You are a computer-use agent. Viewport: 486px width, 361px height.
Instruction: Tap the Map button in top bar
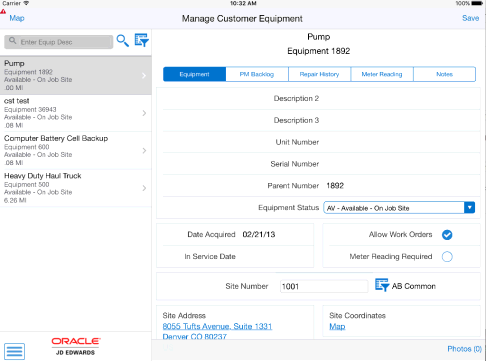17,18
